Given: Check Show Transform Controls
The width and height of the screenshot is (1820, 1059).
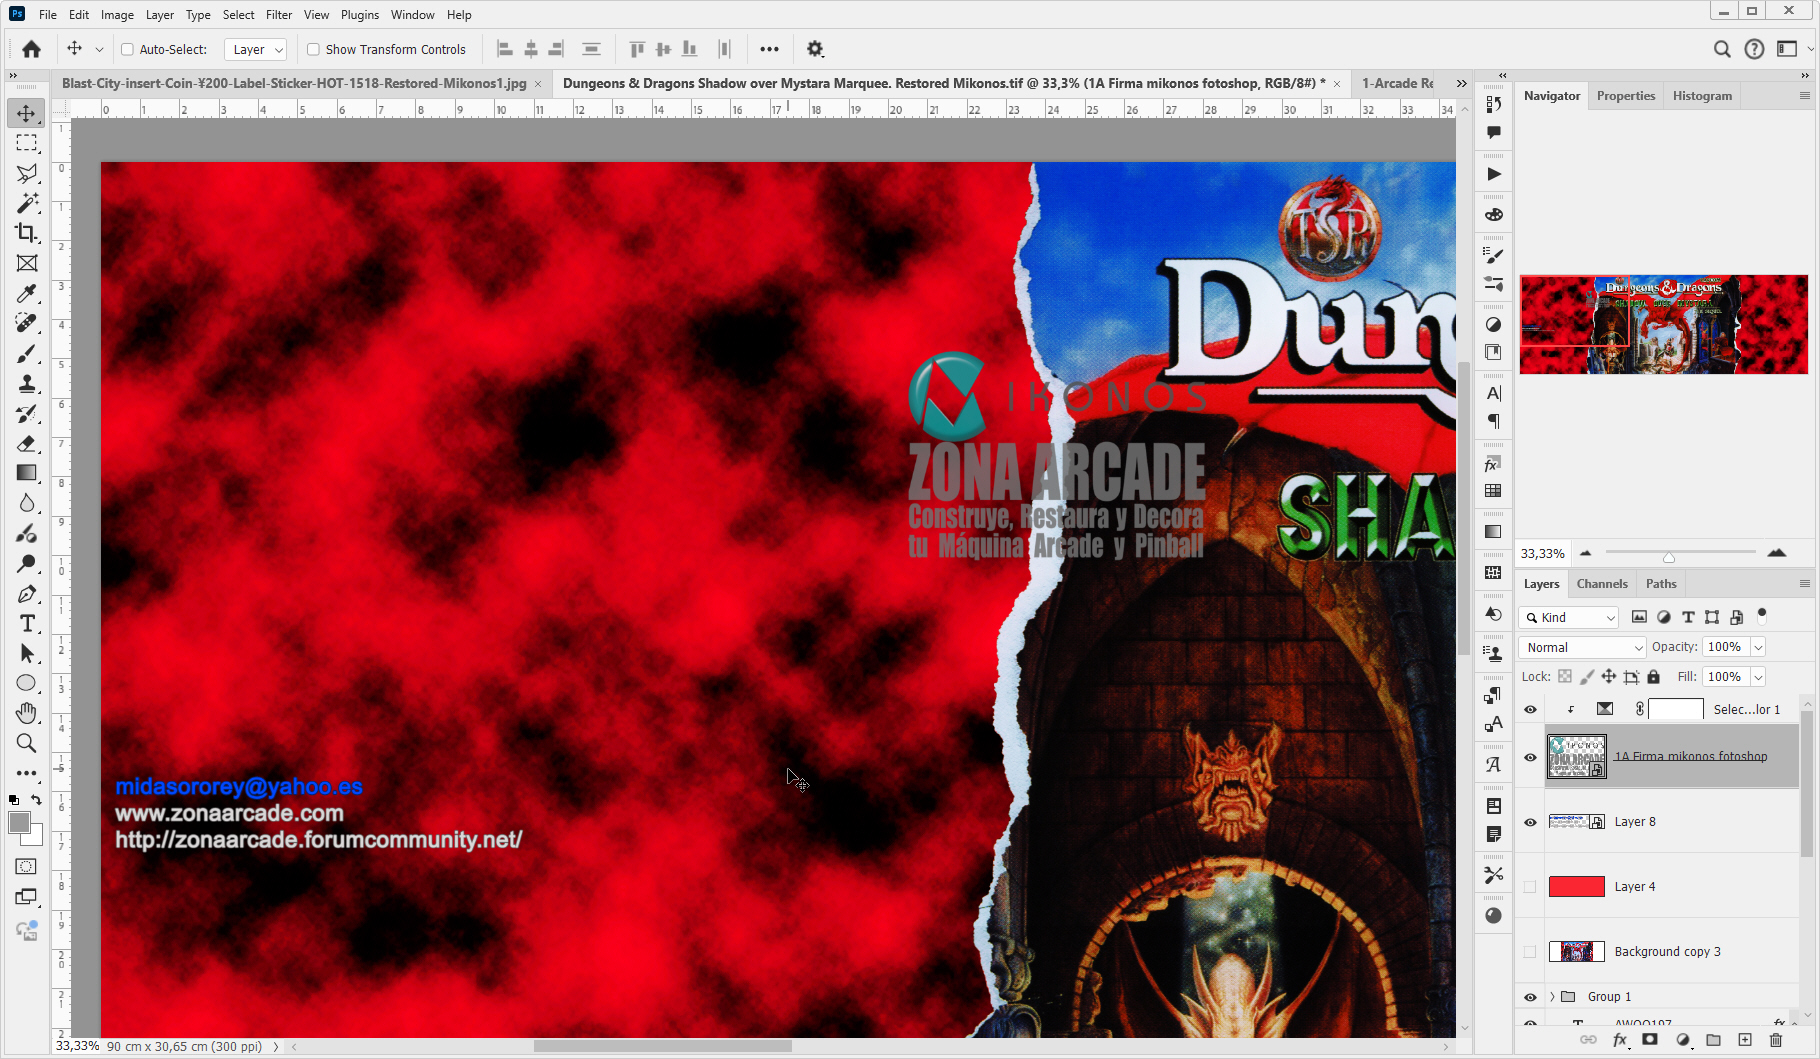Looking at the screenshot, I should click(x=311, y=49).
